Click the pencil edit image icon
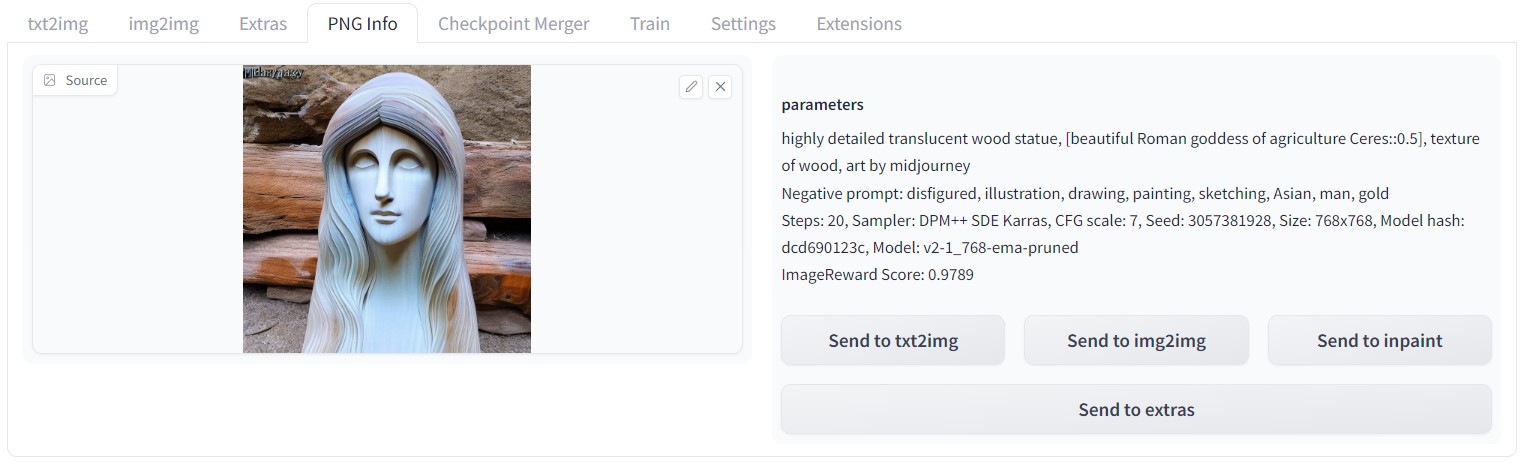This screenshot has height=463, width=1527. pos(691,87)
